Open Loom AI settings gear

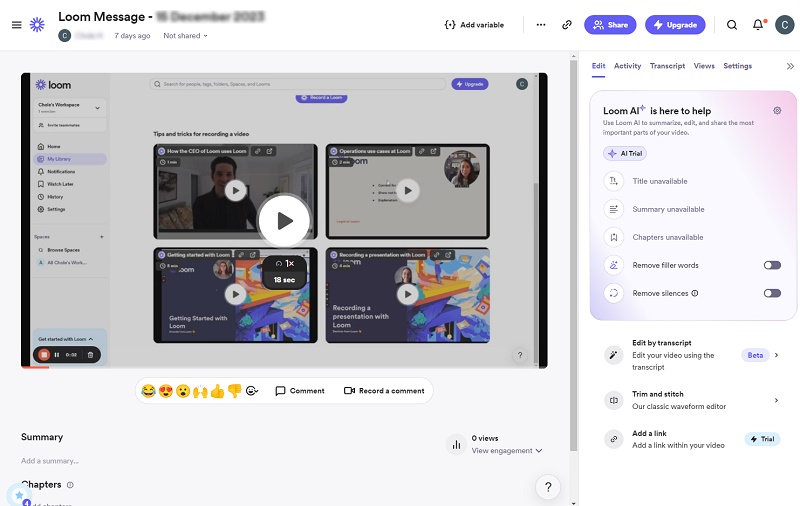tap(777, 111)
